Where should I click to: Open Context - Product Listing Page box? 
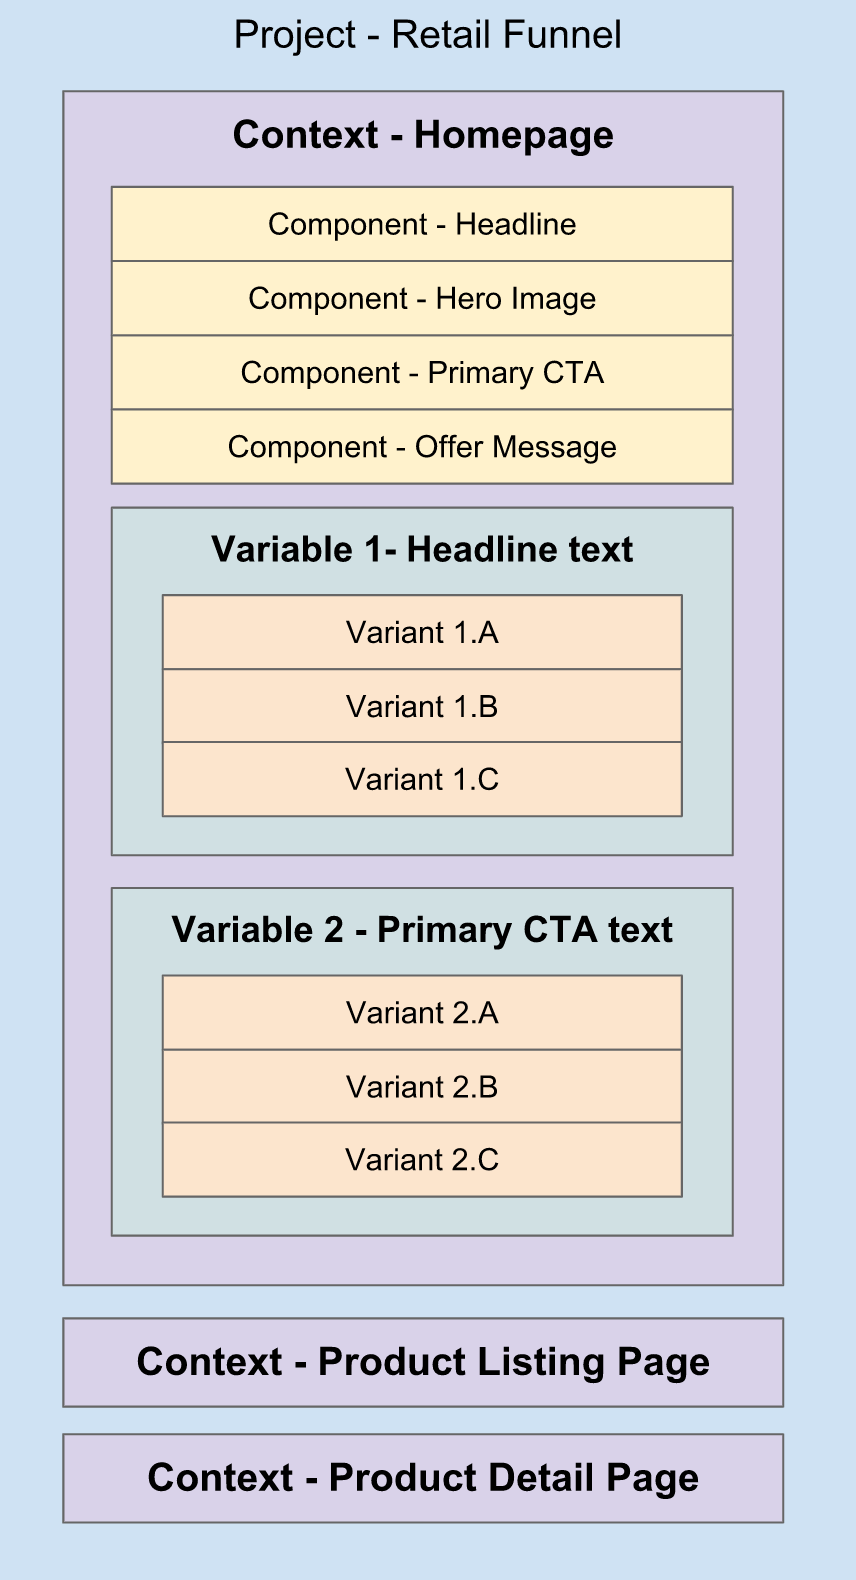(x=423, y=1362)
